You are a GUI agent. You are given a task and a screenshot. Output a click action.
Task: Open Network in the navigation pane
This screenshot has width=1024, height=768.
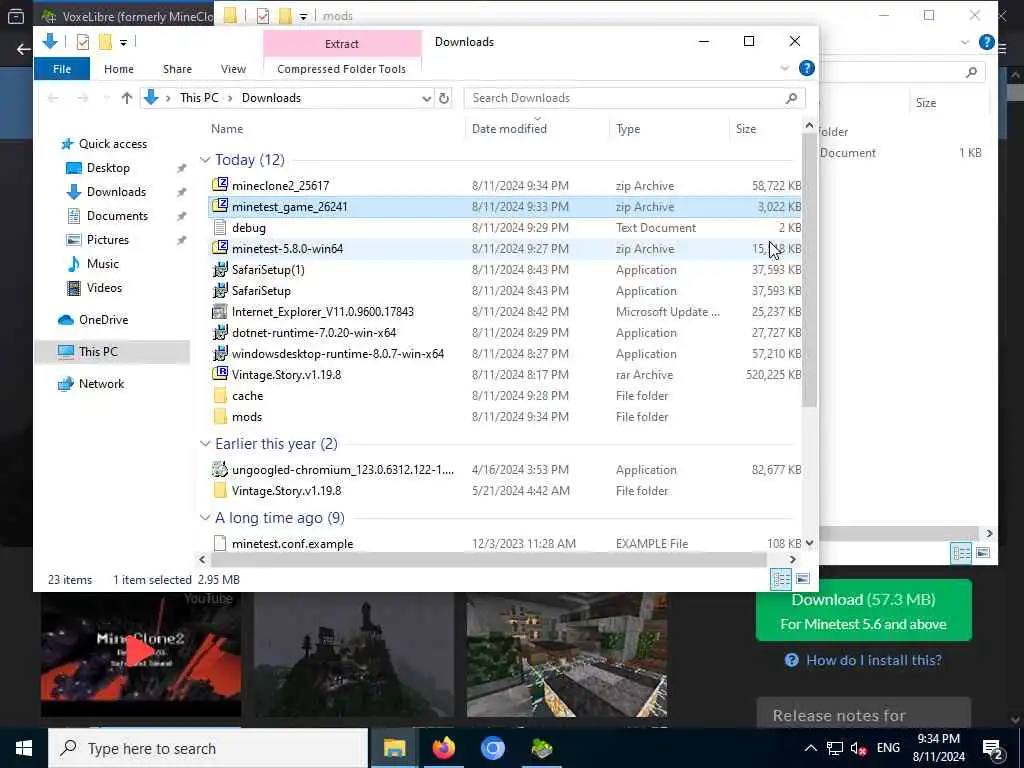pyautogui.click(x=101, y=384)
